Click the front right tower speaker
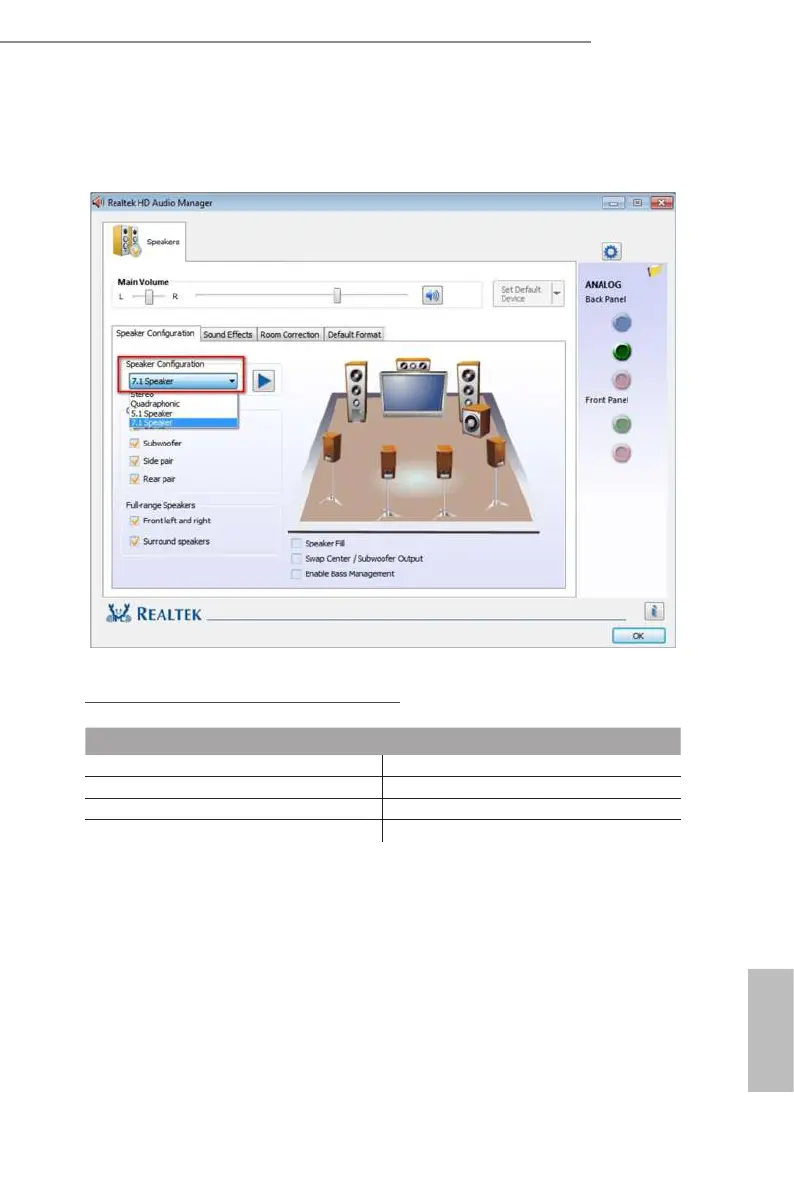This screenshot has width=794, height=1191. tap(468, 386)
